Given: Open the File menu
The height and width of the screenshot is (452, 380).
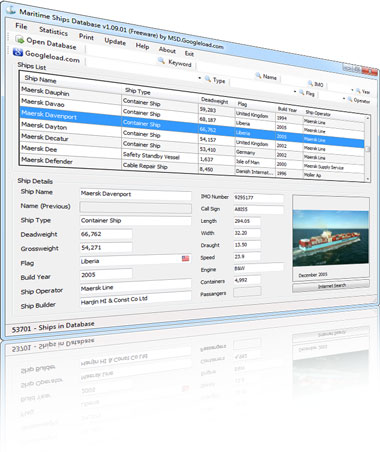Looking at the screenshot, I should click(21, 26).
